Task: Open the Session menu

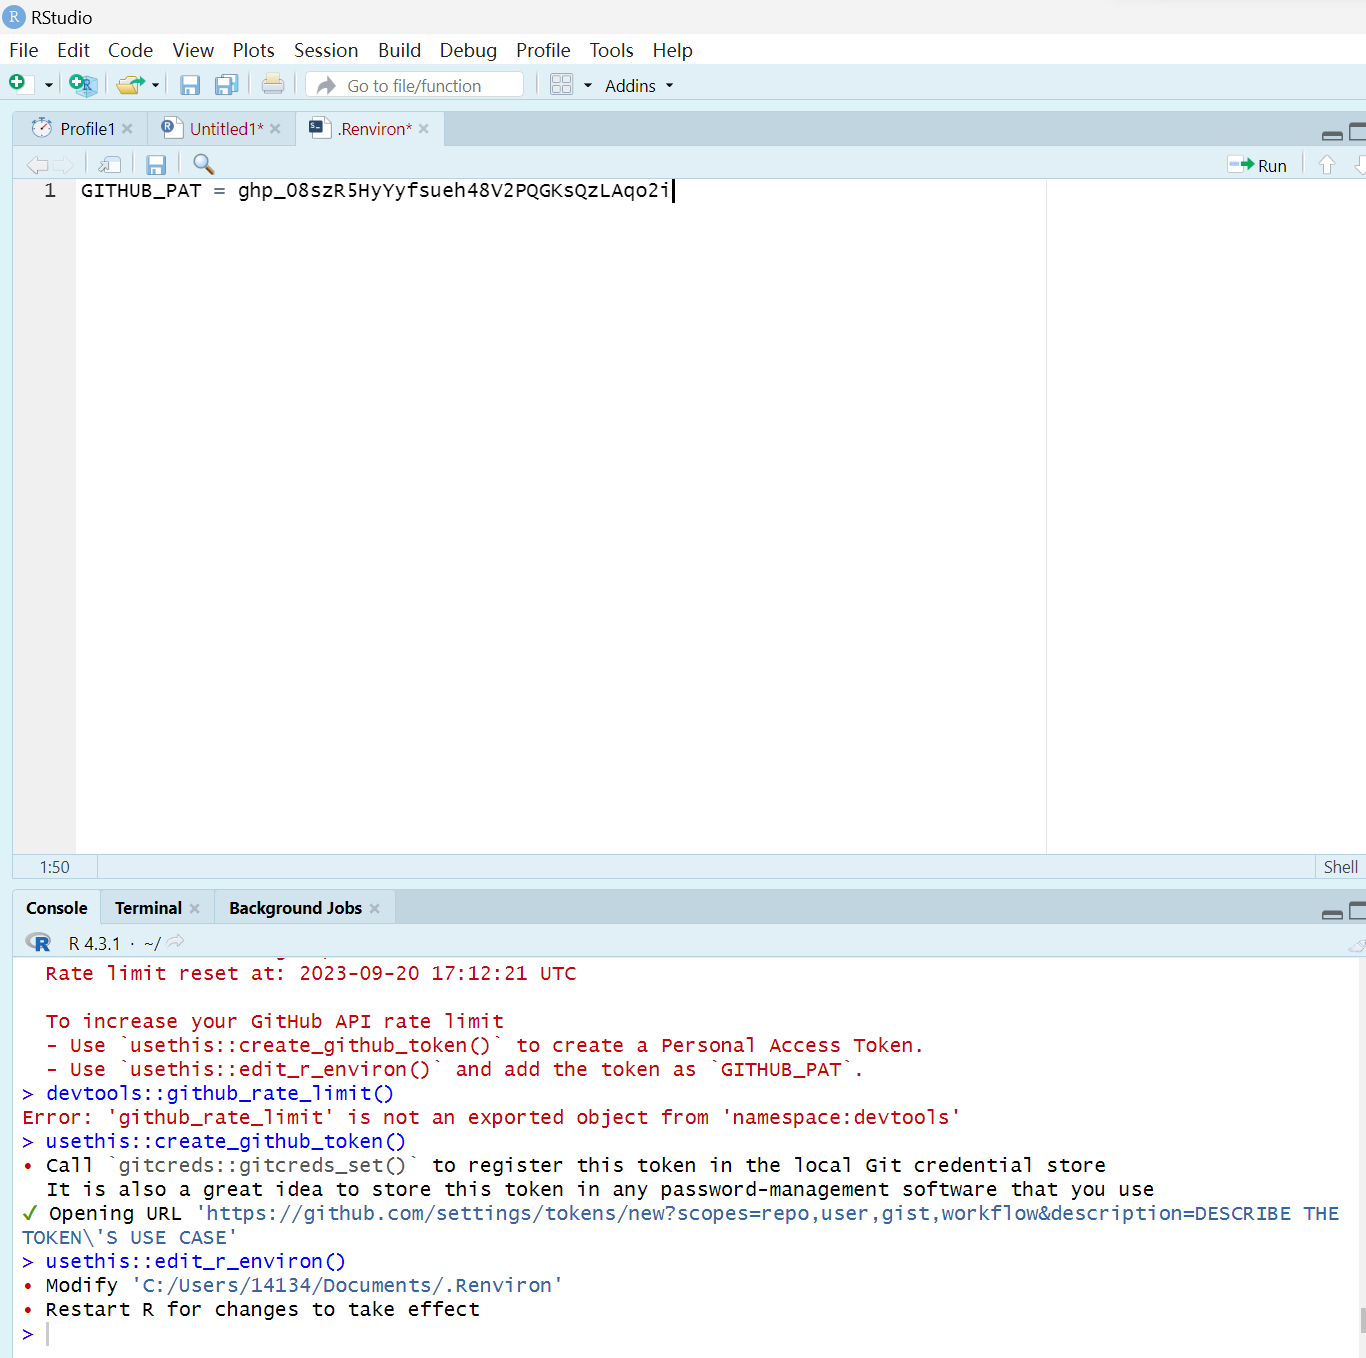Action: [x=326, y=50]
